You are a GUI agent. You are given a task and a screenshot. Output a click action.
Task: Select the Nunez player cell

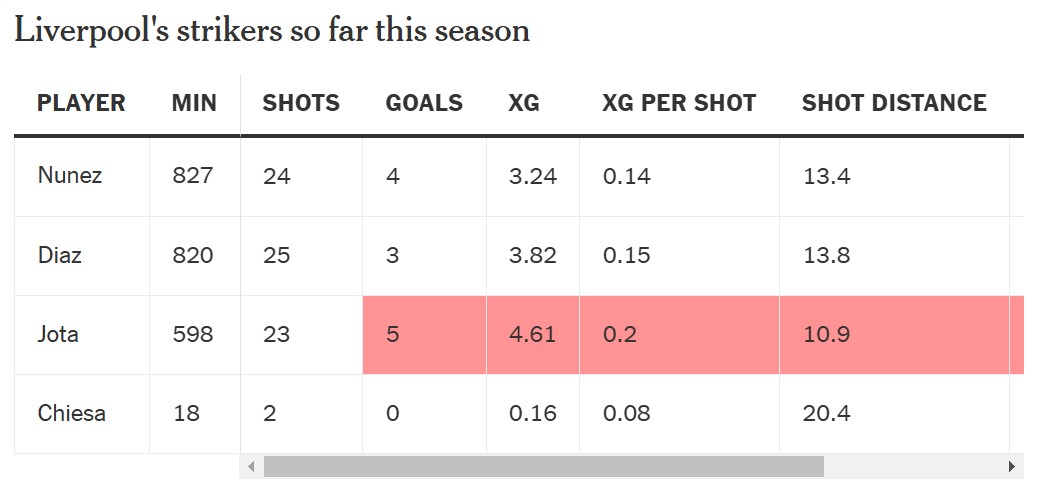(70, 176)
